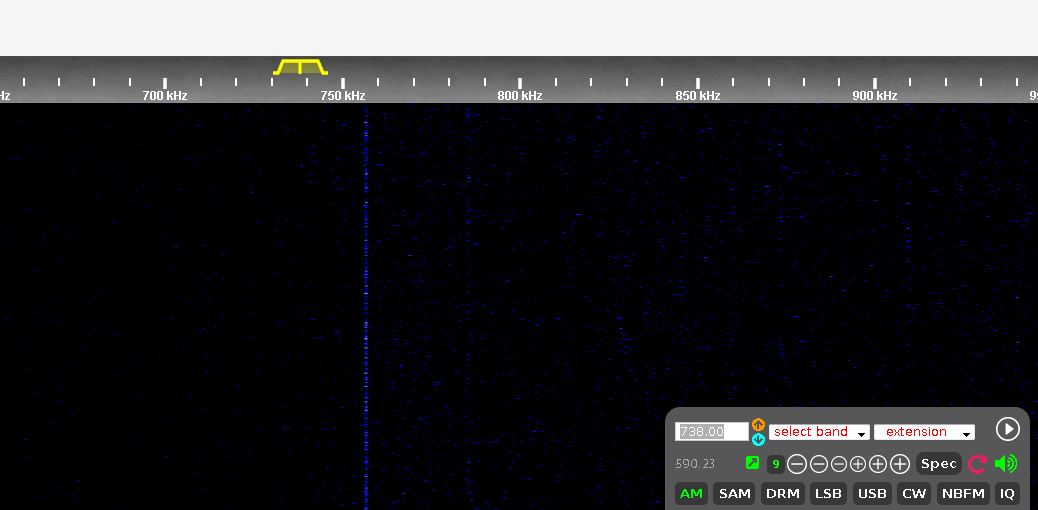Viewport: 1038px width, 510px height.
Task: Click the 850 kHz scale label
Action: (698, 95)
